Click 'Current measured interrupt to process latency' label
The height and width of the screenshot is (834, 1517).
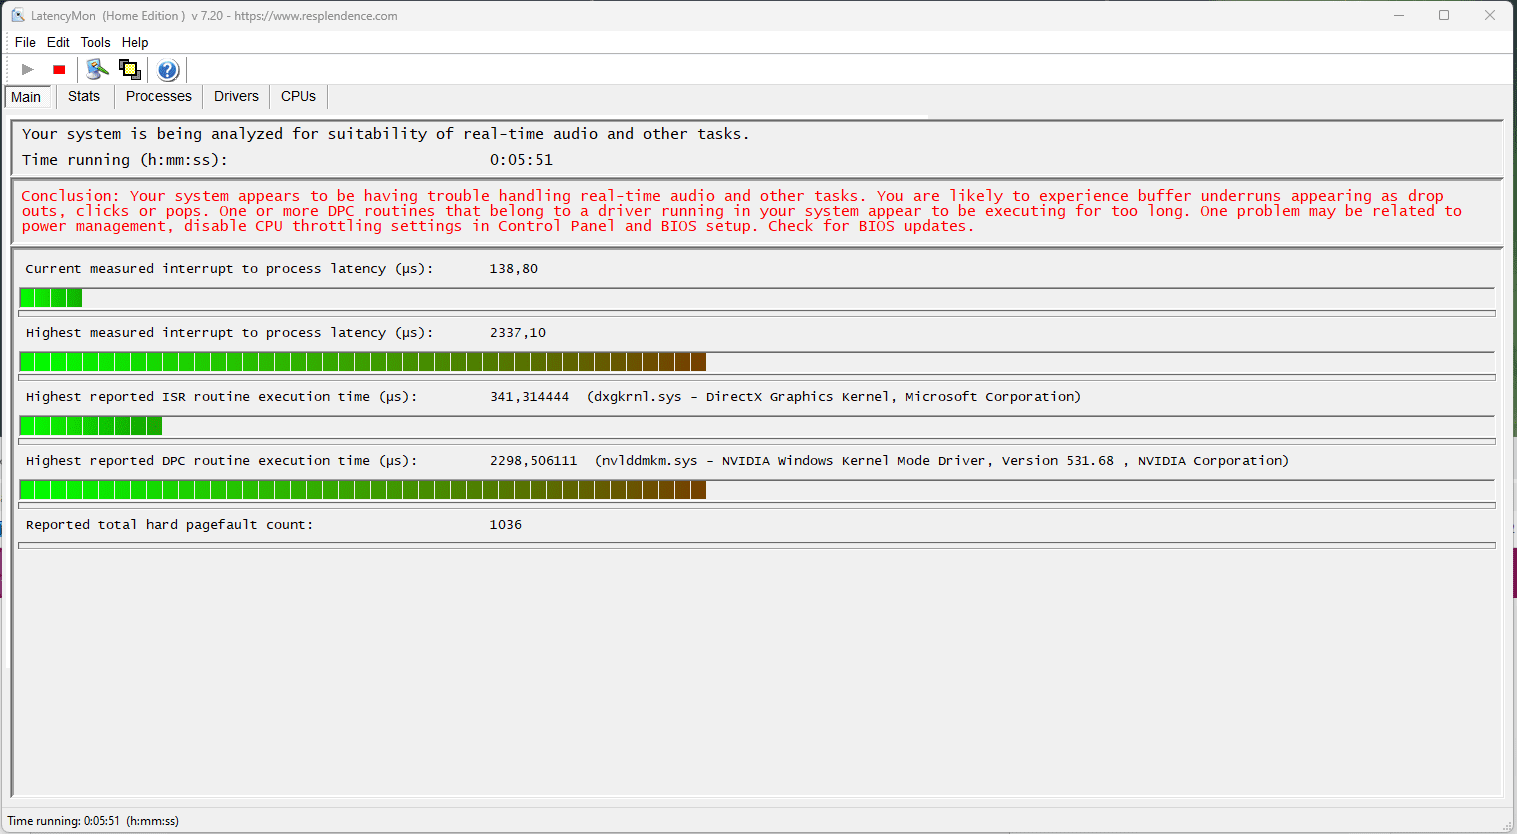(x=229, y=269)
